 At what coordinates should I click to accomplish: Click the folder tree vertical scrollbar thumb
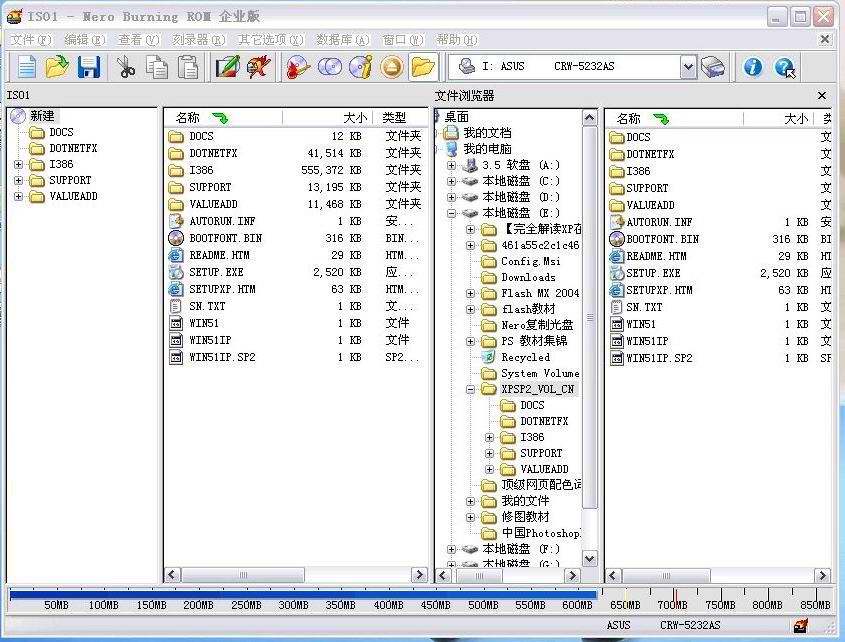point(590,317)
